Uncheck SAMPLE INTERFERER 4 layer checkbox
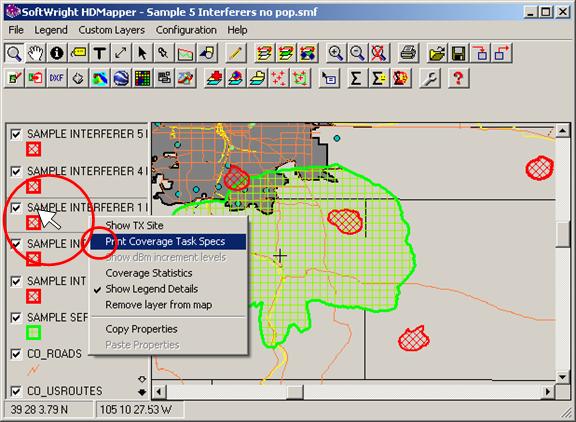This screenshot has height=422, width=576. 16,171
